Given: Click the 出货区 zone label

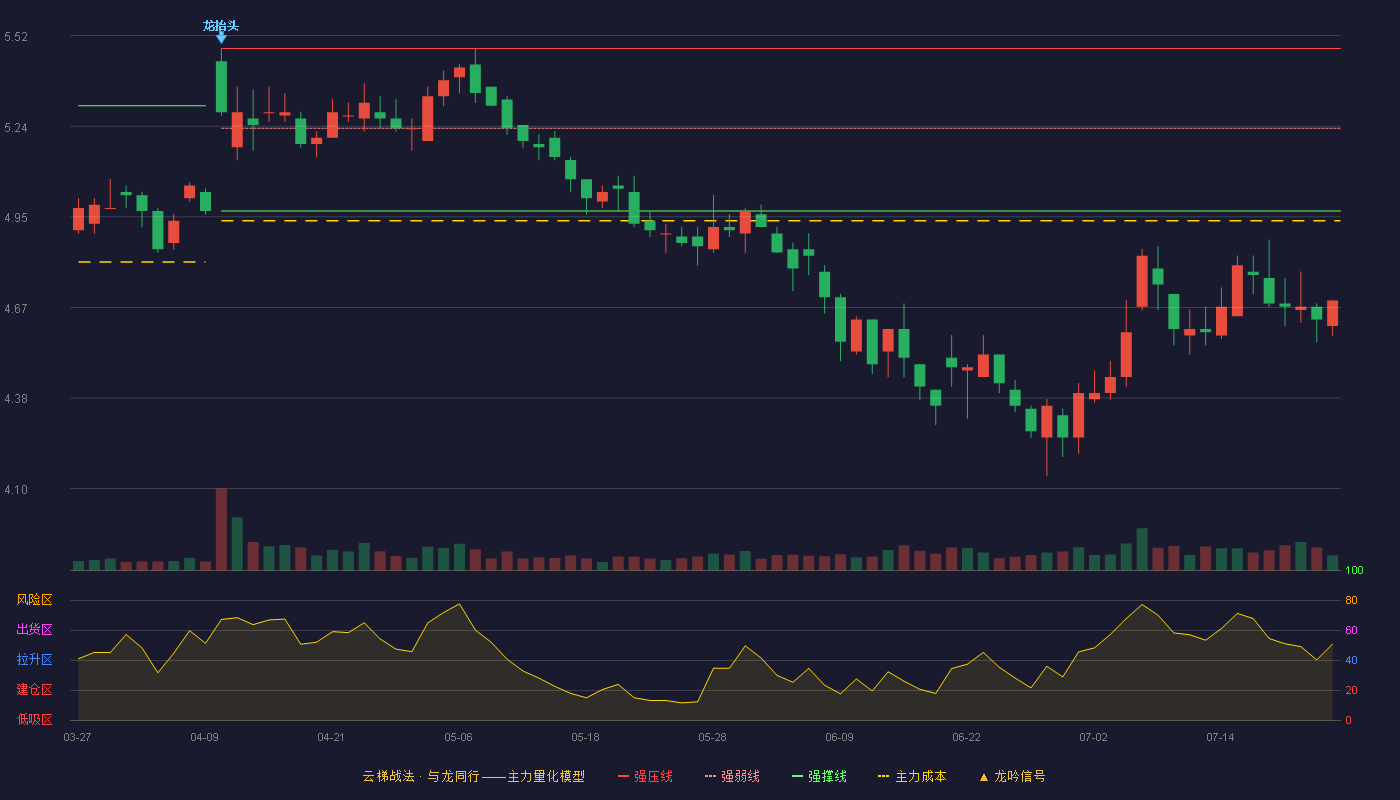Looking at the screenshot, I should click(x=34, y=630).
